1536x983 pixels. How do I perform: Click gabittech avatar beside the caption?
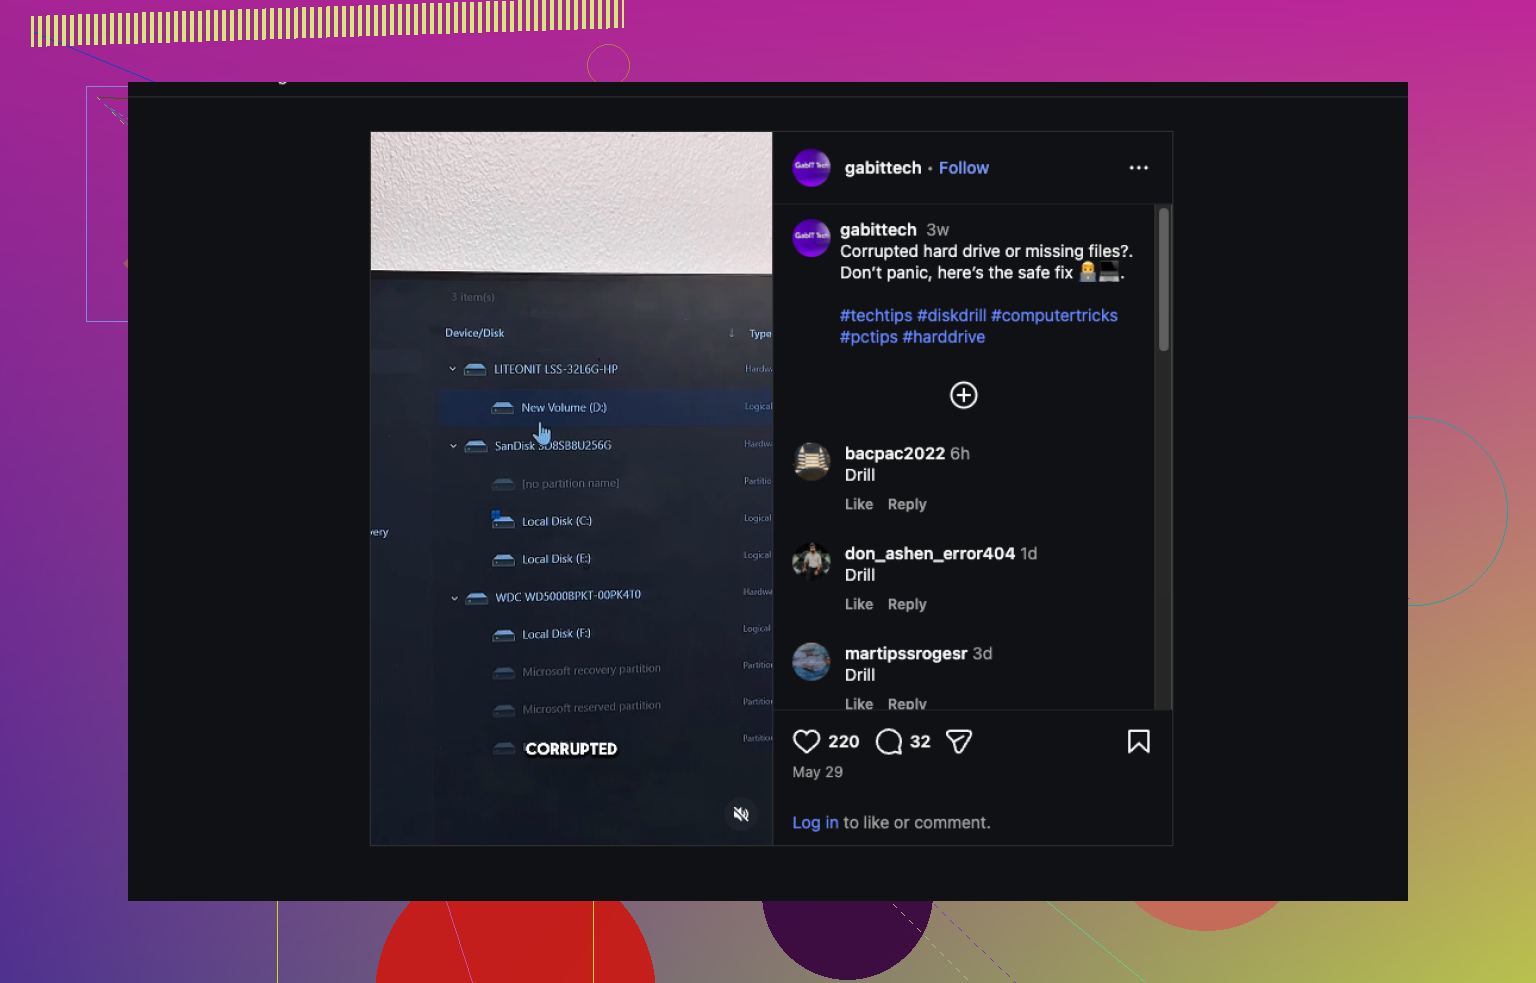pyautogui.click(x=811, y=238)
